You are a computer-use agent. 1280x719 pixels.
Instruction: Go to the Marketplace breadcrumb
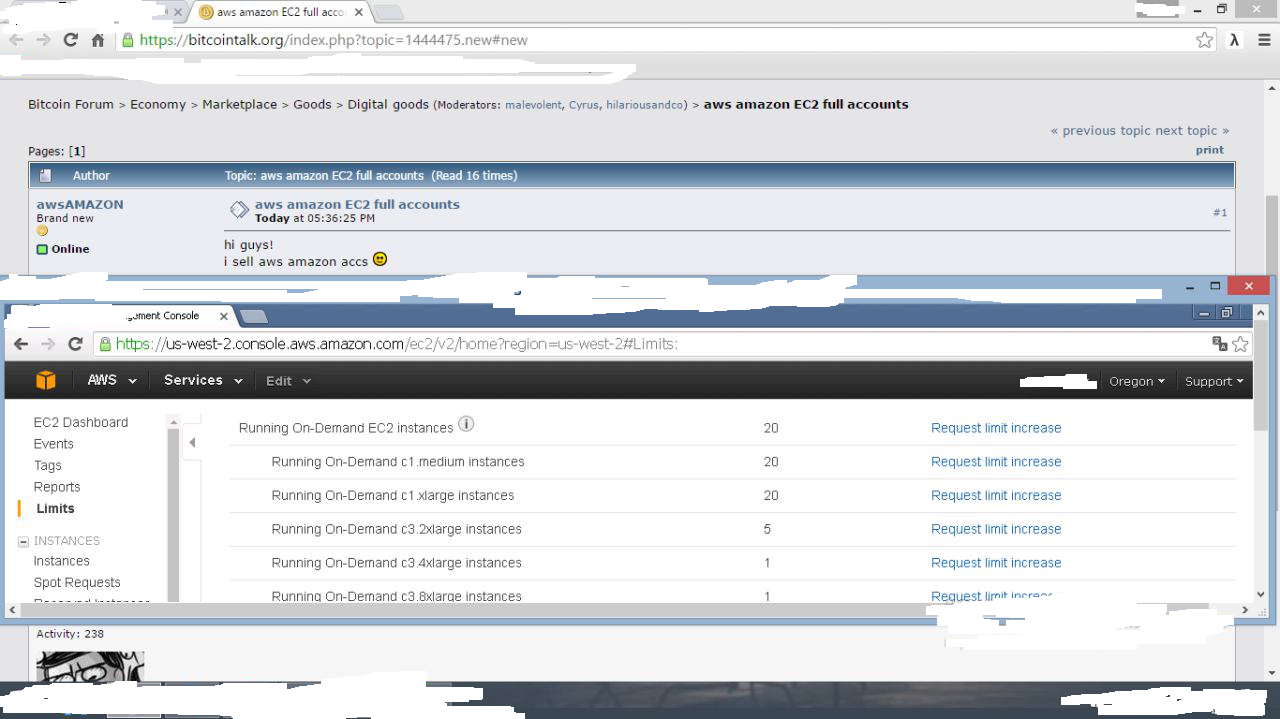click(x=240, y=104)
